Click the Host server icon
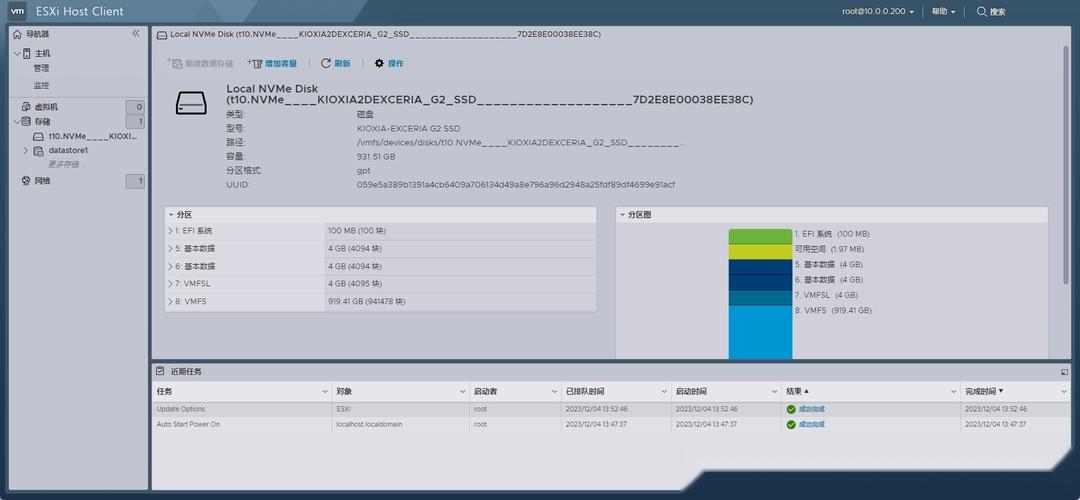Viewport: 1080px width, 500px height. 27,53
